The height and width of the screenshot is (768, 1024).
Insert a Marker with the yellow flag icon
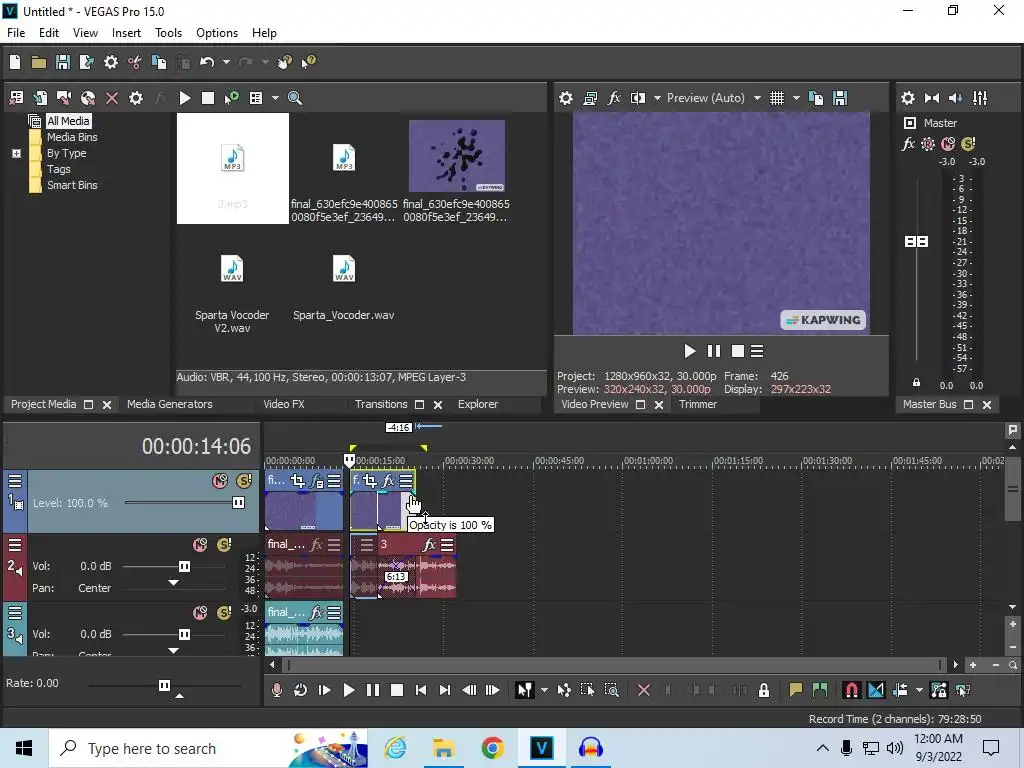[795, 690]
